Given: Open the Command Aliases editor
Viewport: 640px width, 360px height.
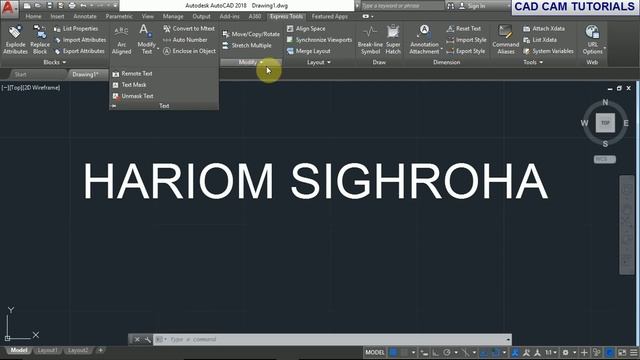Looking at the screenshot, I should point(505,39).
